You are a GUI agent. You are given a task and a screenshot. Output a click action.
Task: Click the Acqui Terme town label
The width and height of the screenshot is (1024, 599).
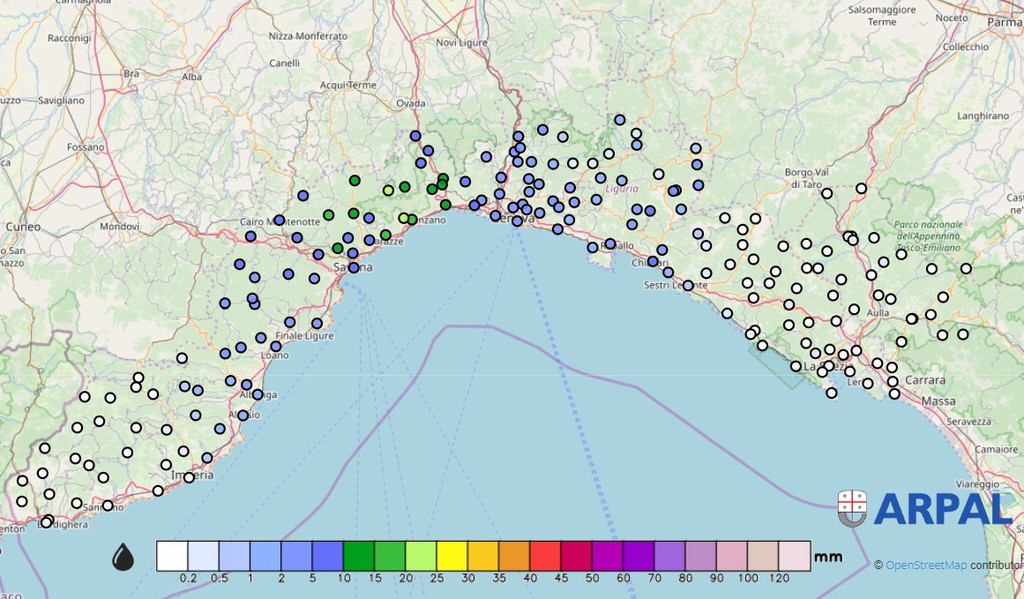(348, 85)
